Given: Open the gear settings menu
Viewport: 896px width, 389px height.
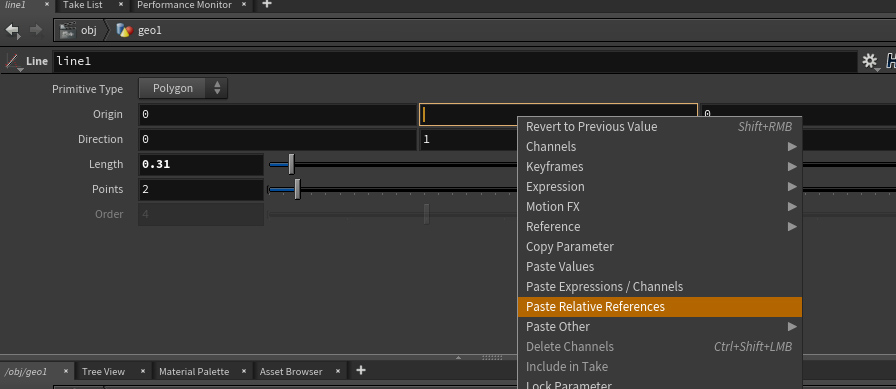Looking at the screenshot, I should pos(870,62).
